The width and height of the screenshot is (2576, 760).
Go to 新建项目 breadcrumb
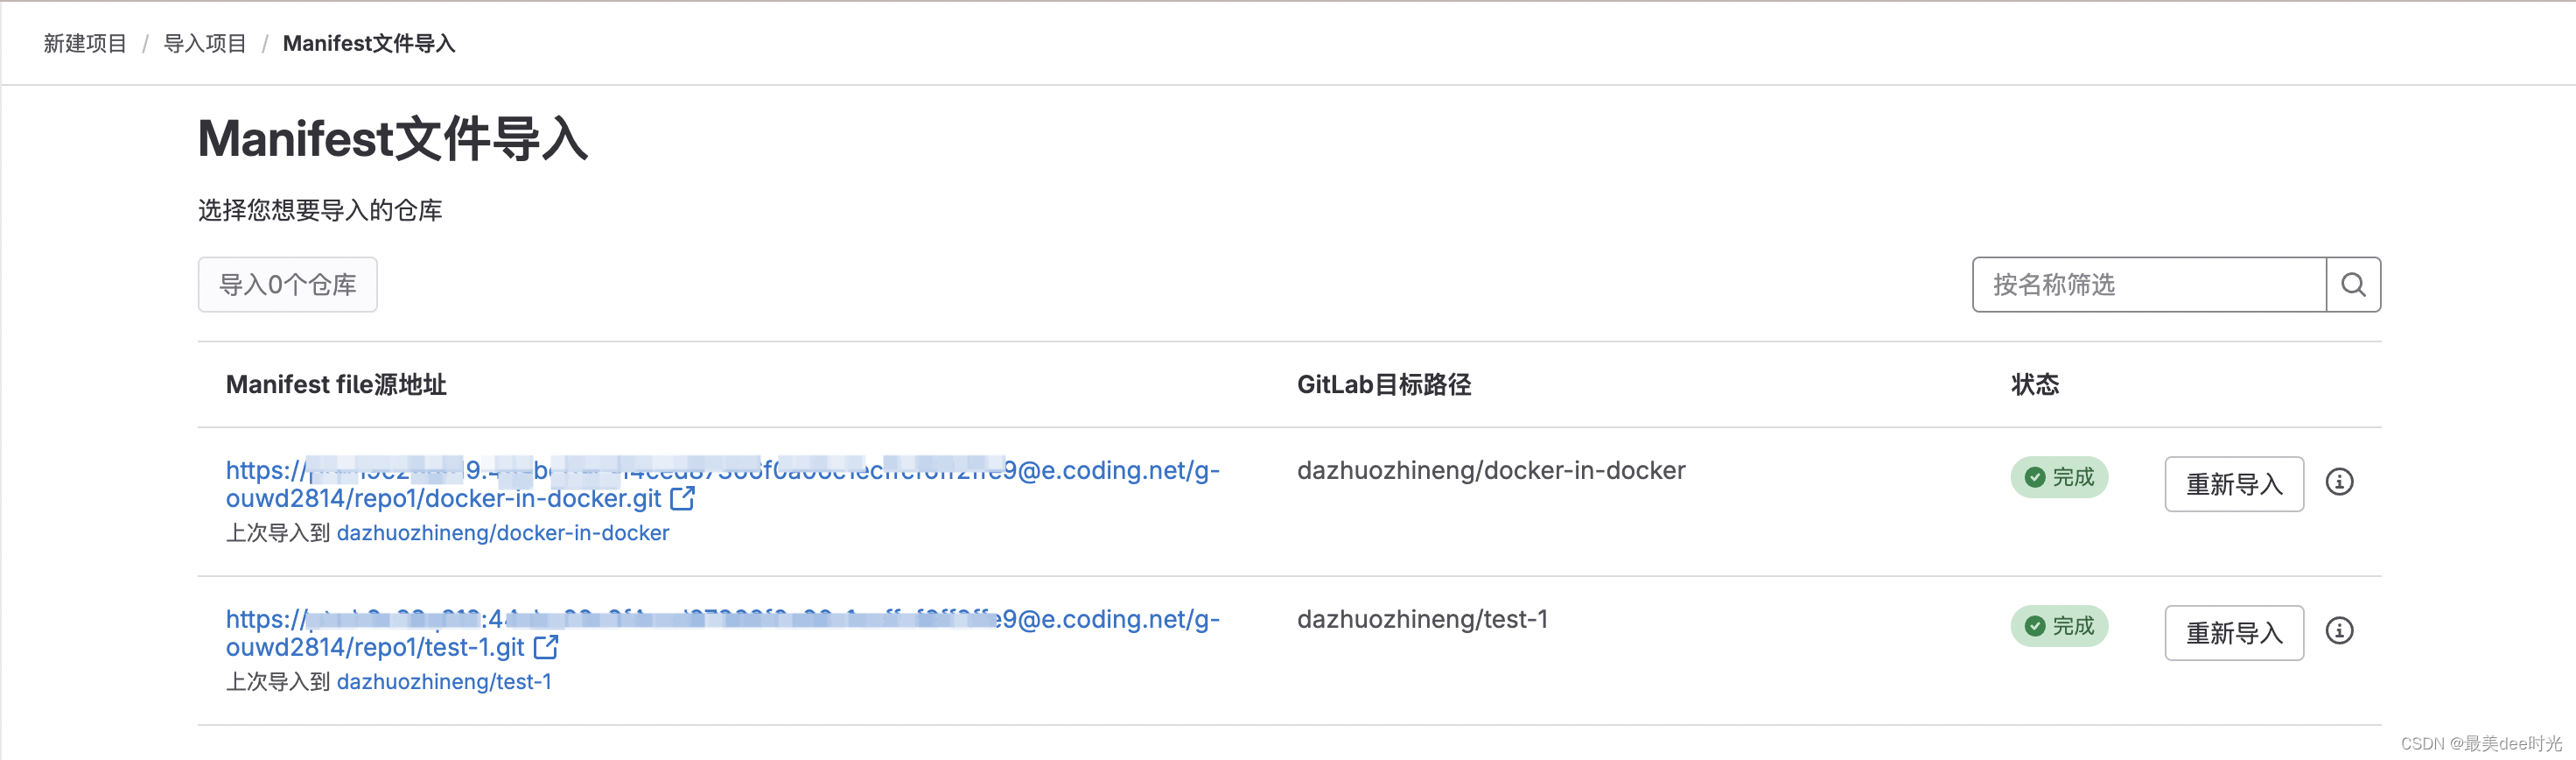click(x=85, y=43)
